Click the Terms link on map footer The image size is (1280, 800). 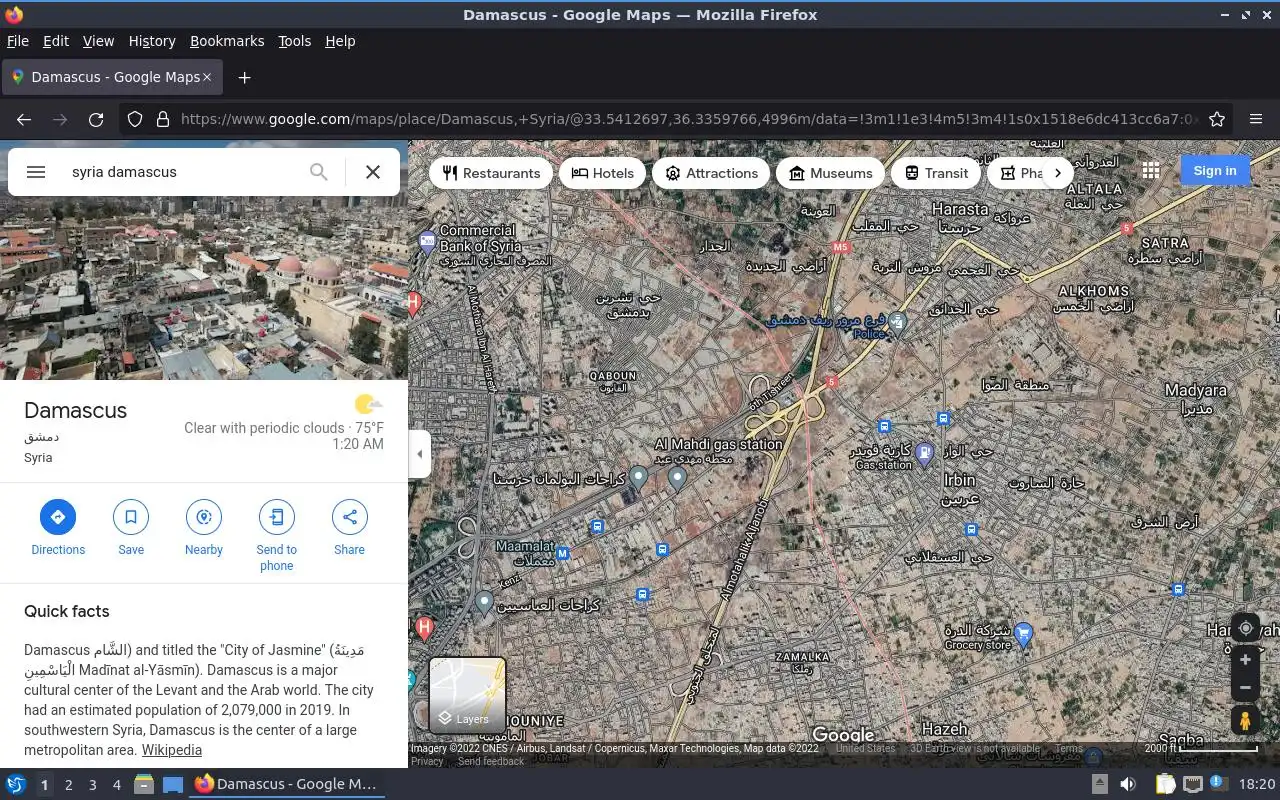(x=1068, y=748)
